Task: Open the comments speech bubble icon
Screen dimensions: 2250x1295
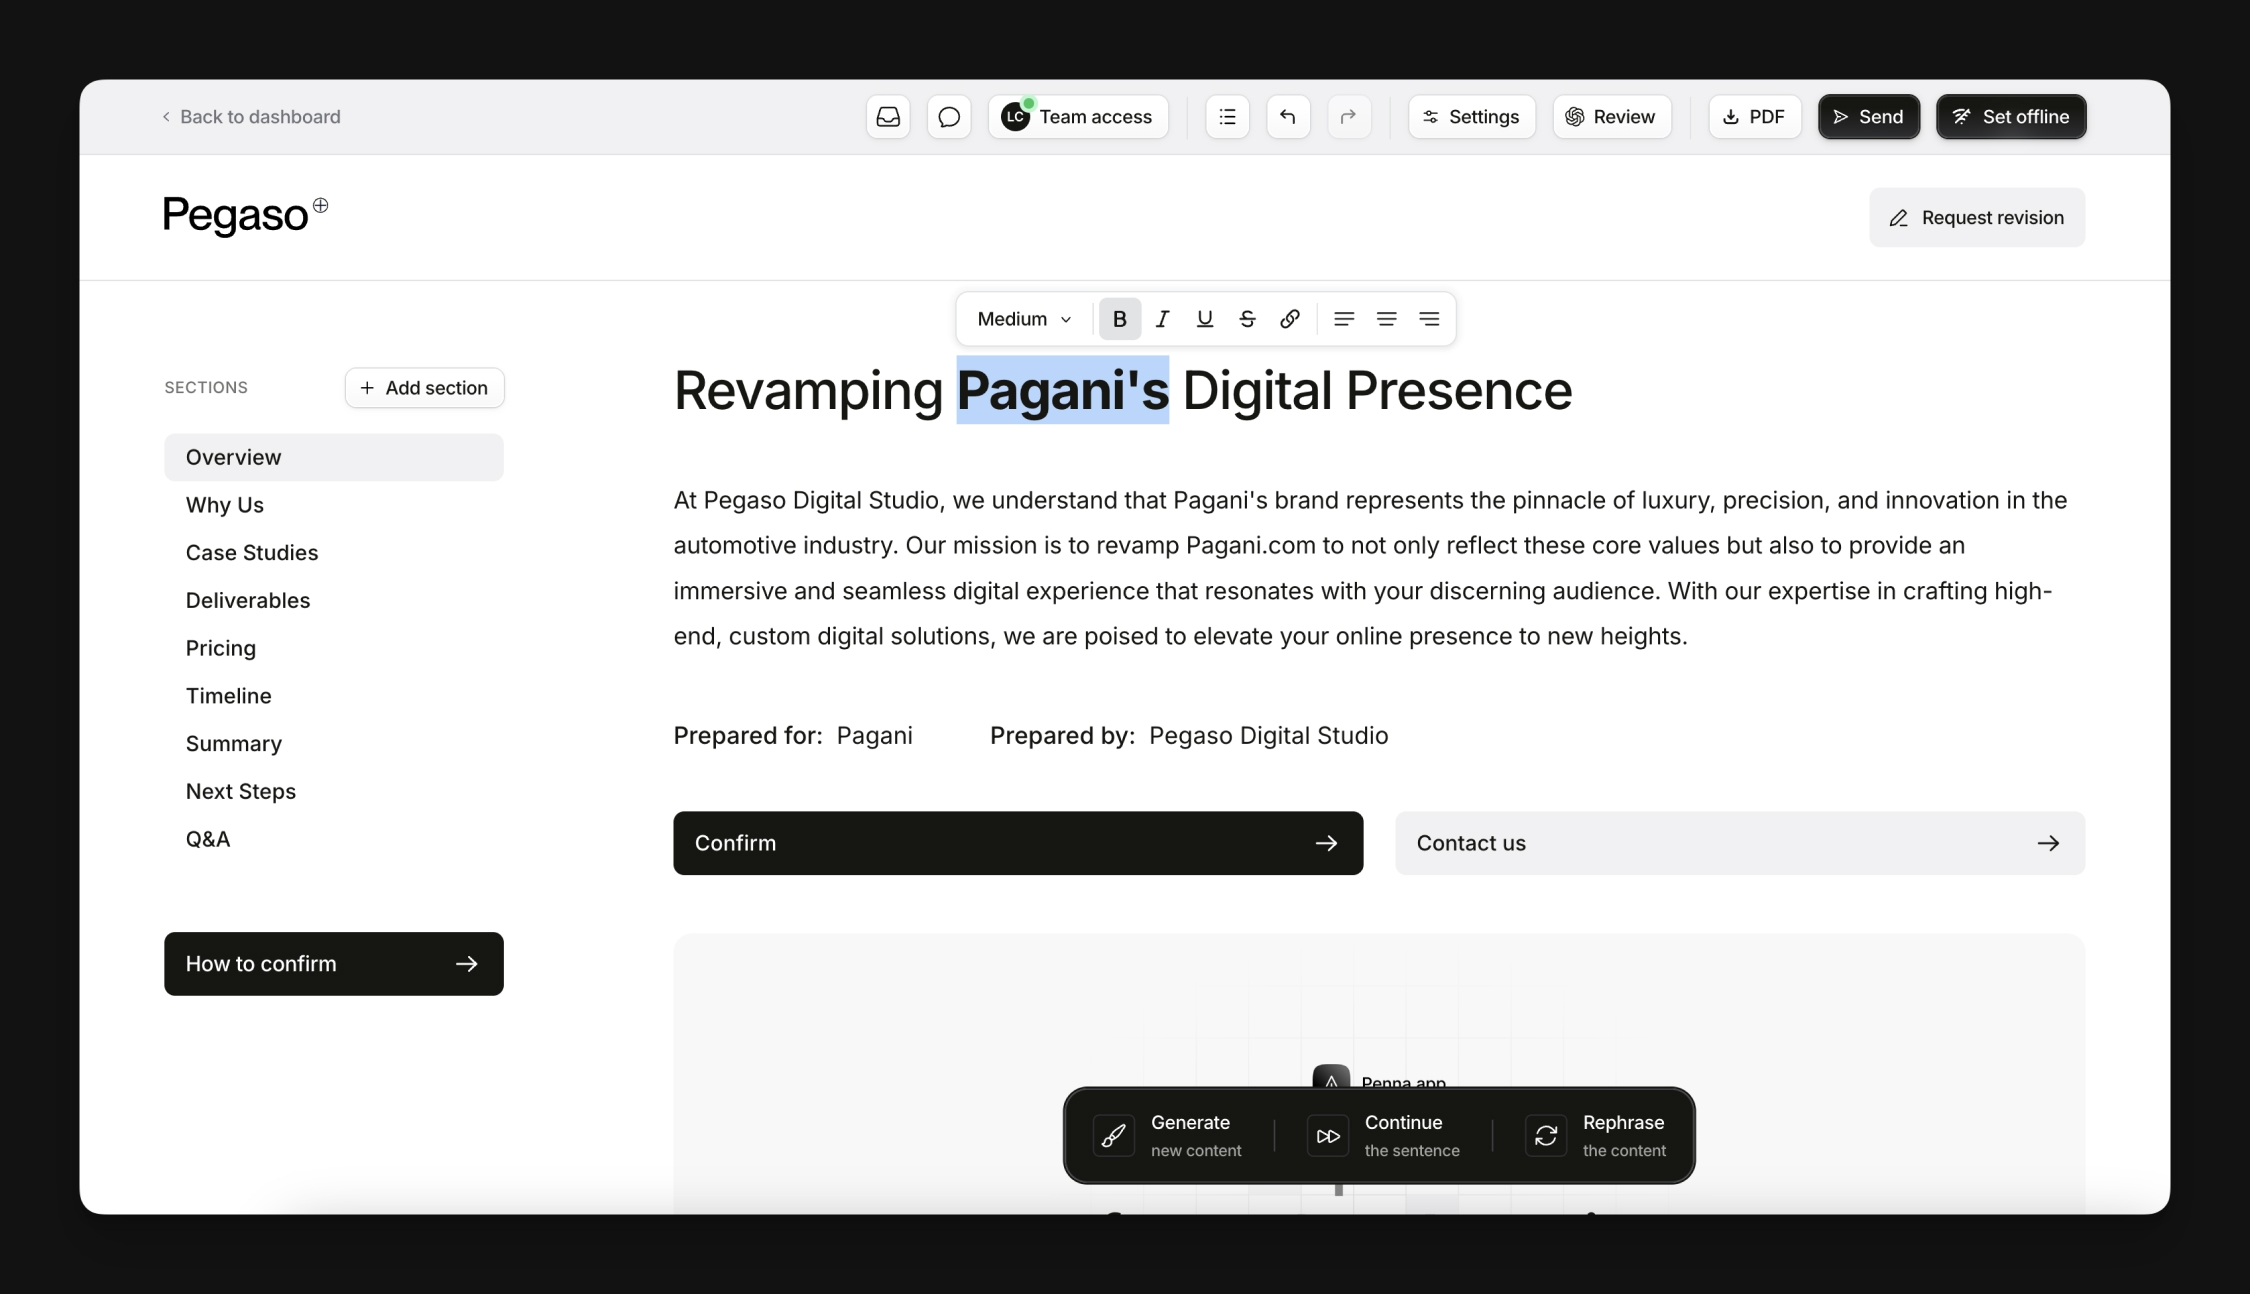Action: [x=949, y=117]
